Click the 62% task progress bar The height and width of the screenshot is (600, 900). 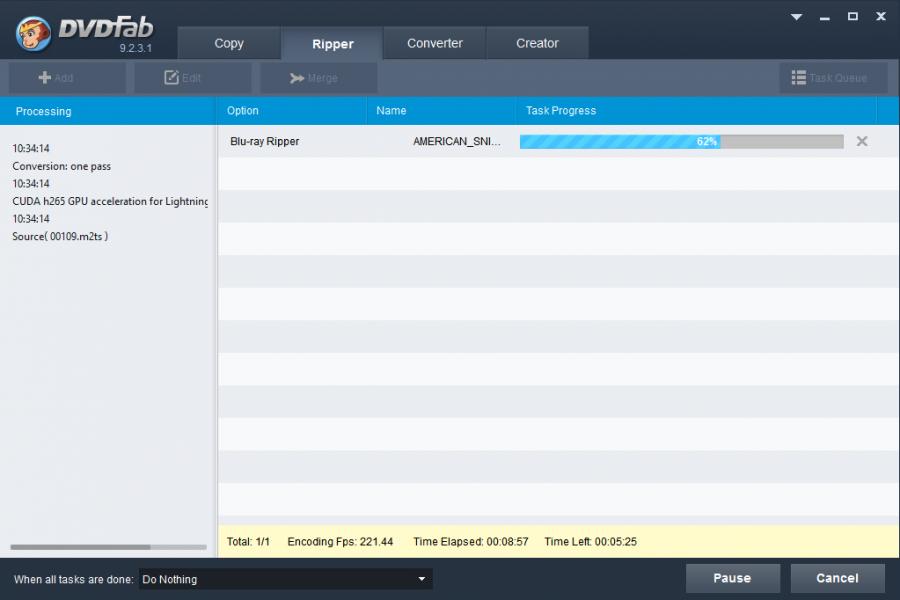[x=681, y=141]
